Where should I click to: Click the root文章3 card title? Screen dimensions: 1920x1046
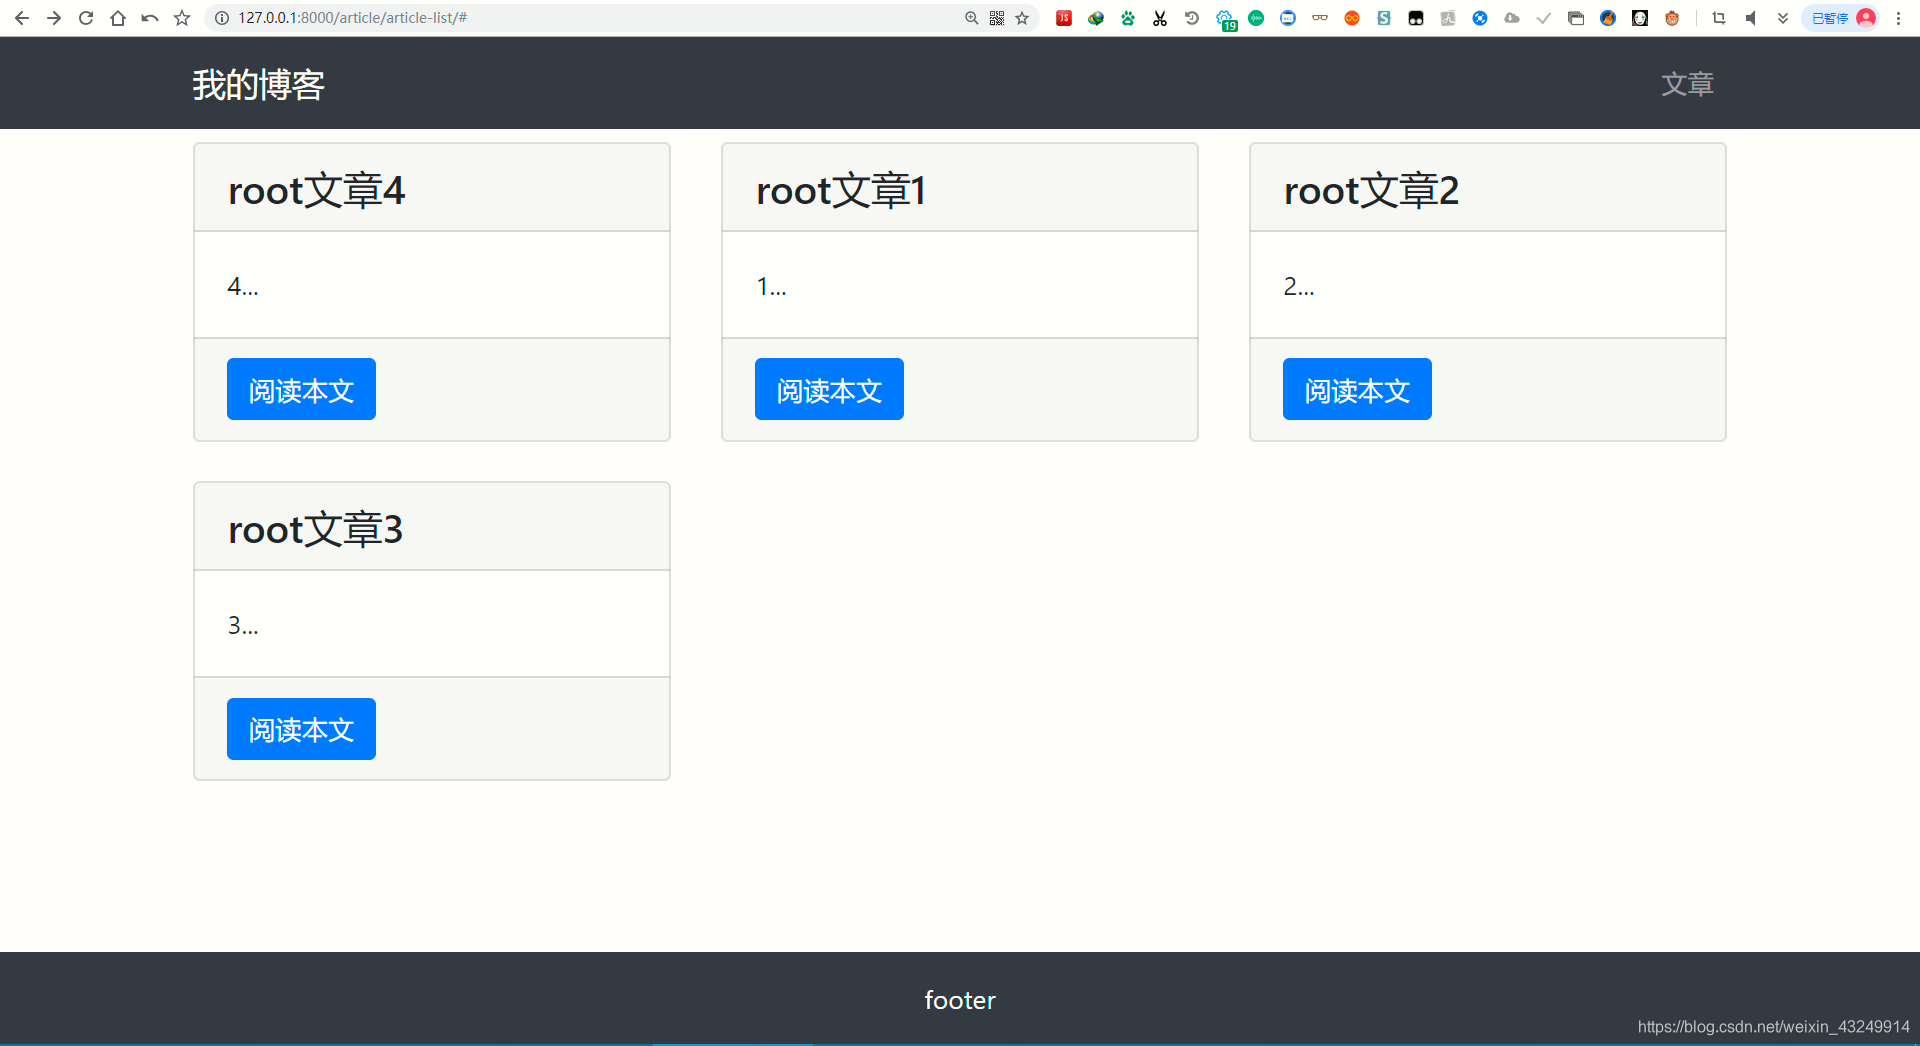[315, 529]
